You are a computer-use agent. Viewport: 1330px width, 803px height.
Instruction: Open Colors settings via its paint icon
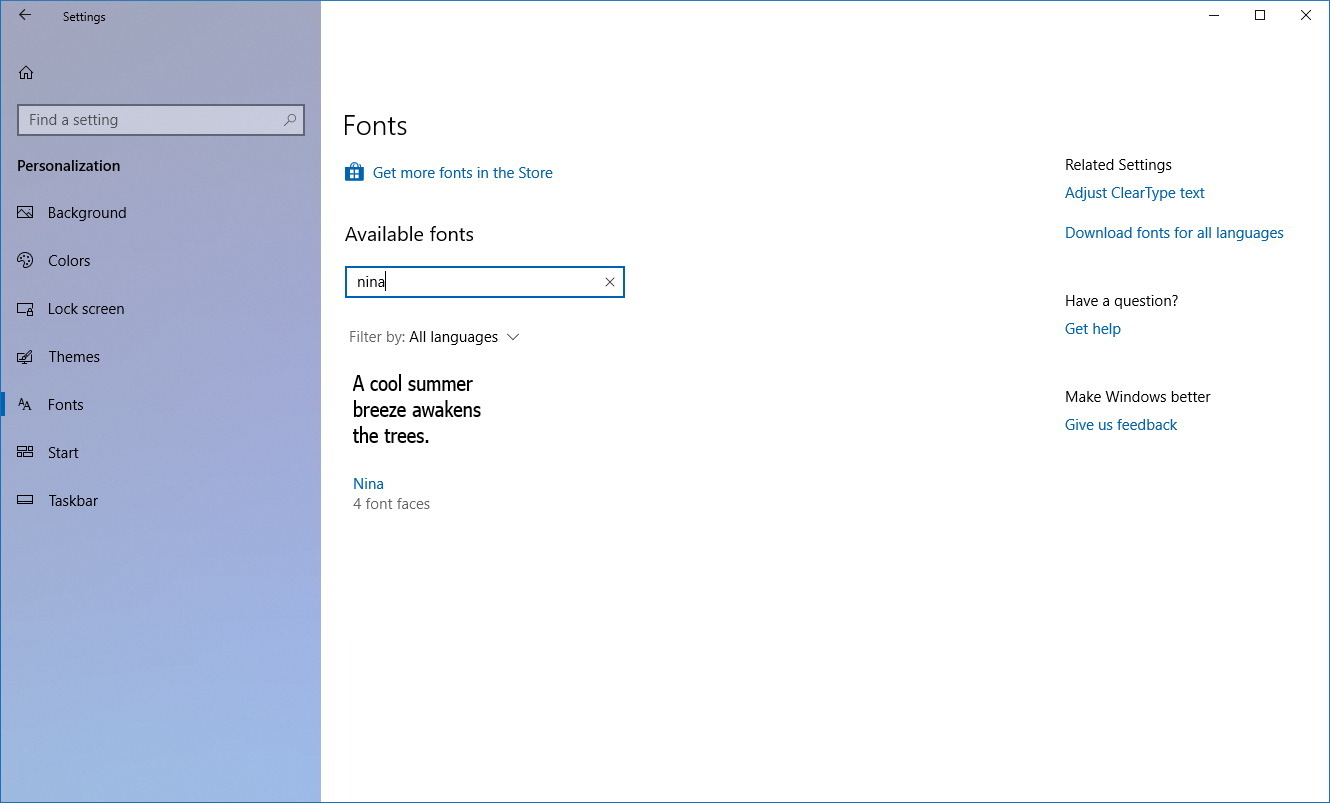25,260
